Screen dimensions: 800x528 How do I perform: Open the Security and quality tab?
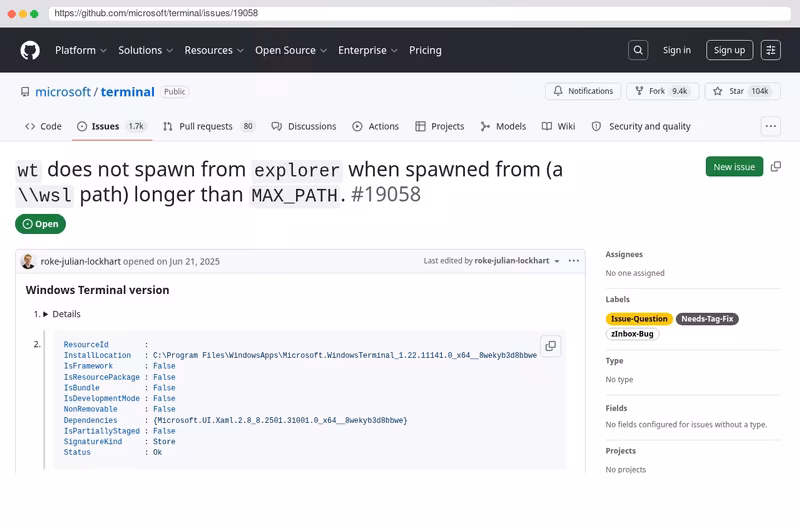tap(641, 127)
